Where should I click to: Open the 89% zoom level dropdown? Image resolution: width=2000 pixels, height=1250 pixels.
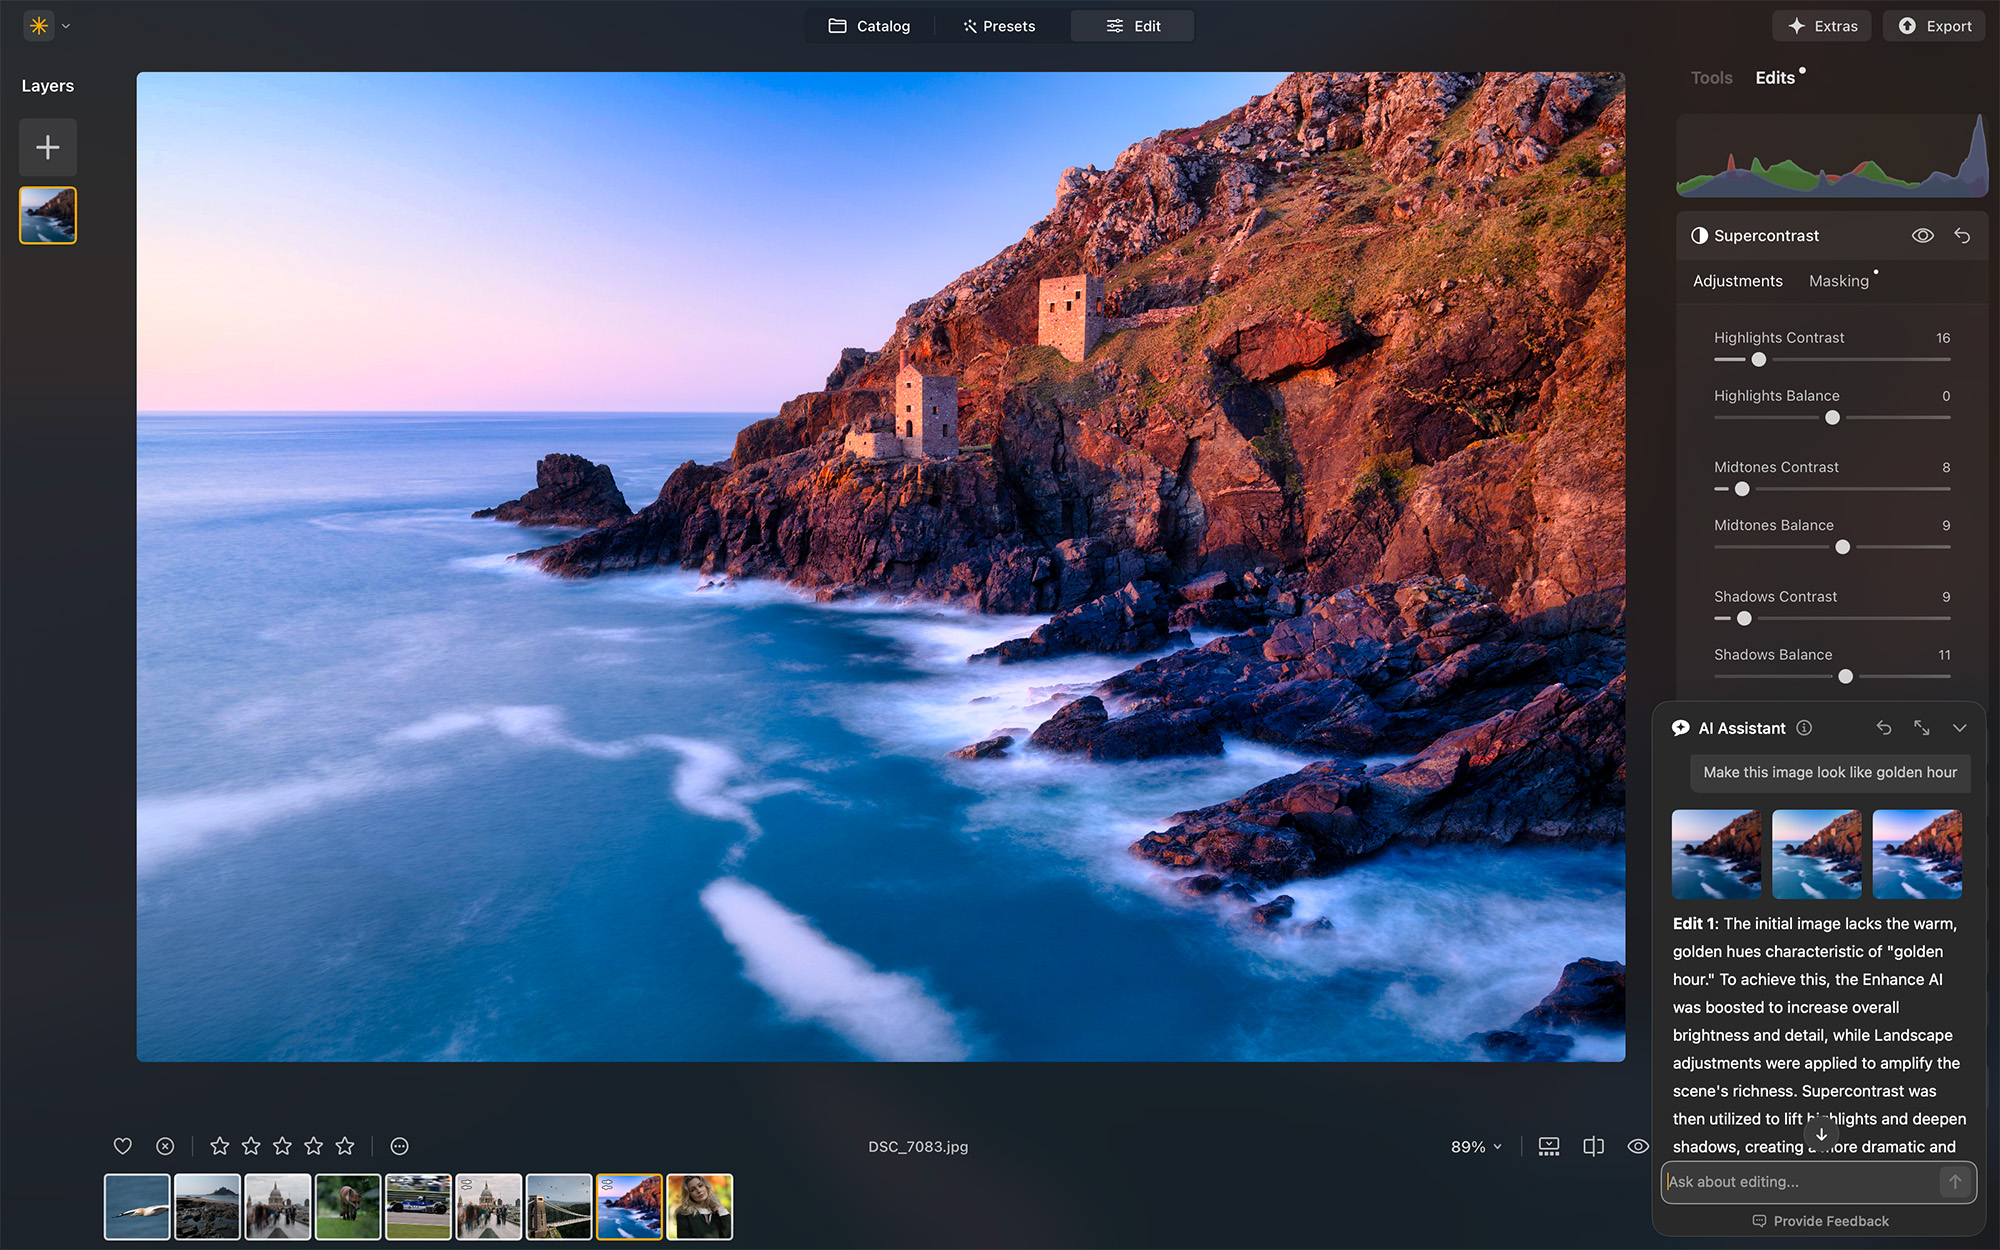tap(1476, 1146)
